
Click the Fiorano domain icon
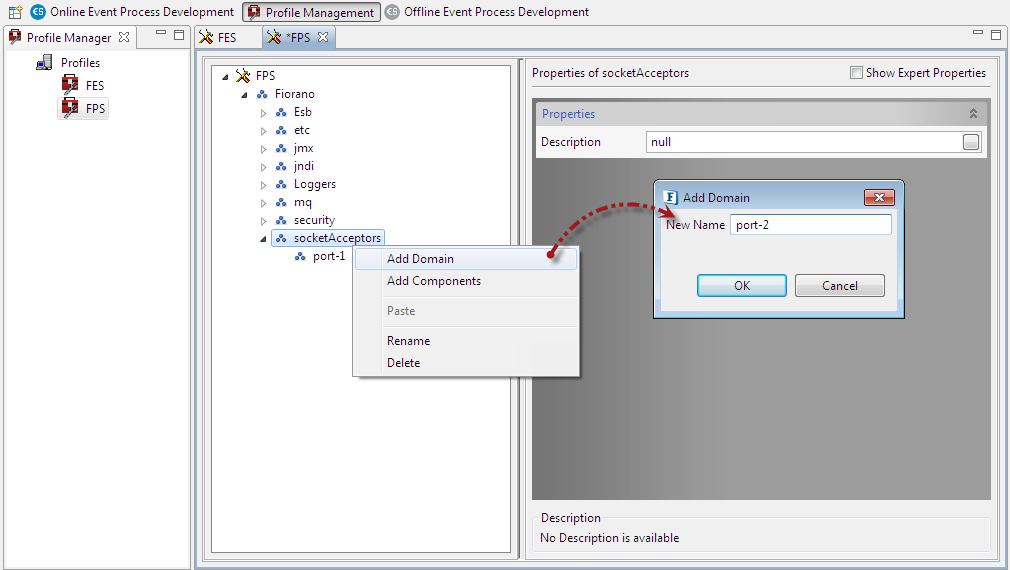tap(262, 94)
